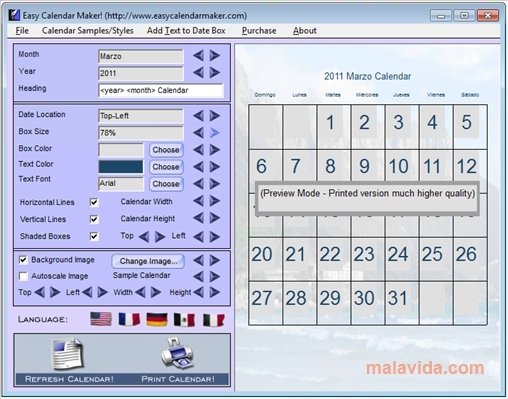Click previous background image left arrow

199,260
